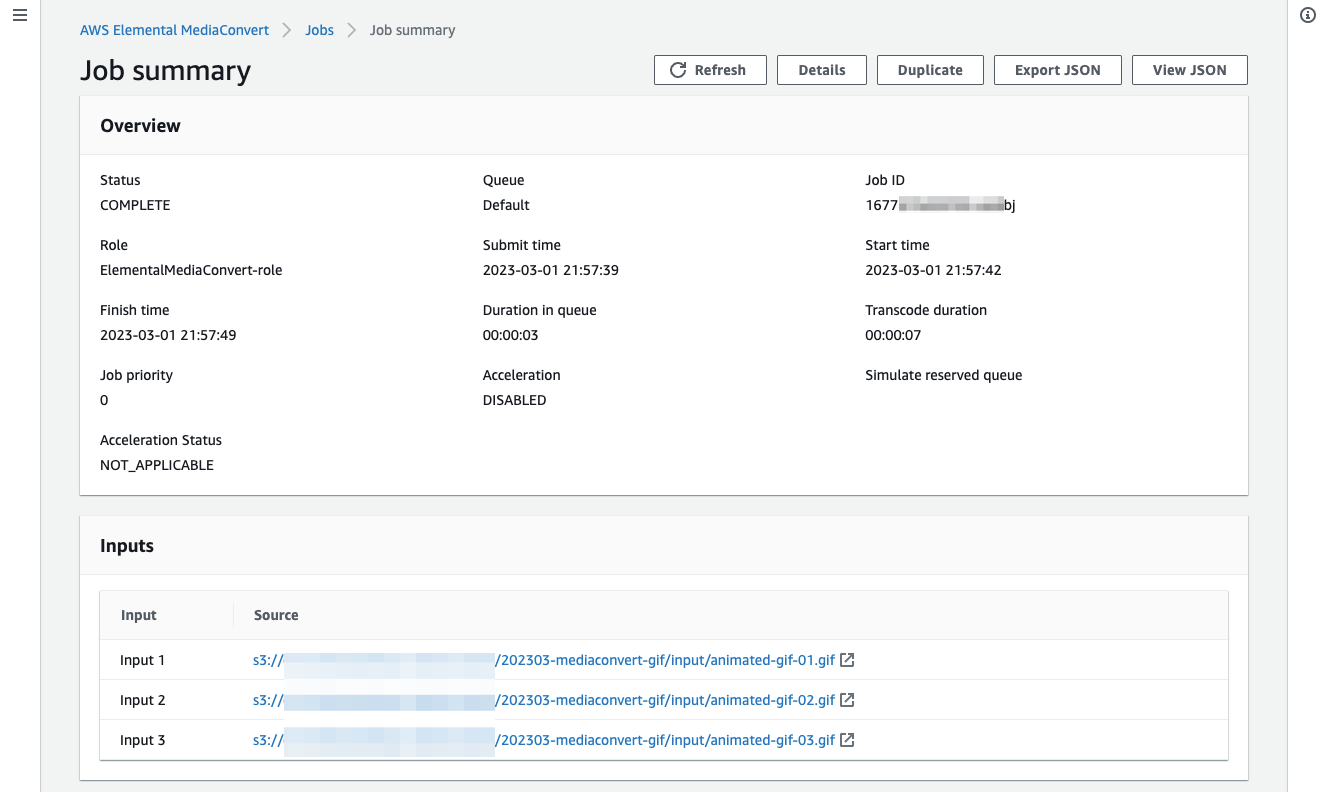
Task: Duplicate this job
Action: click(930, 70)
